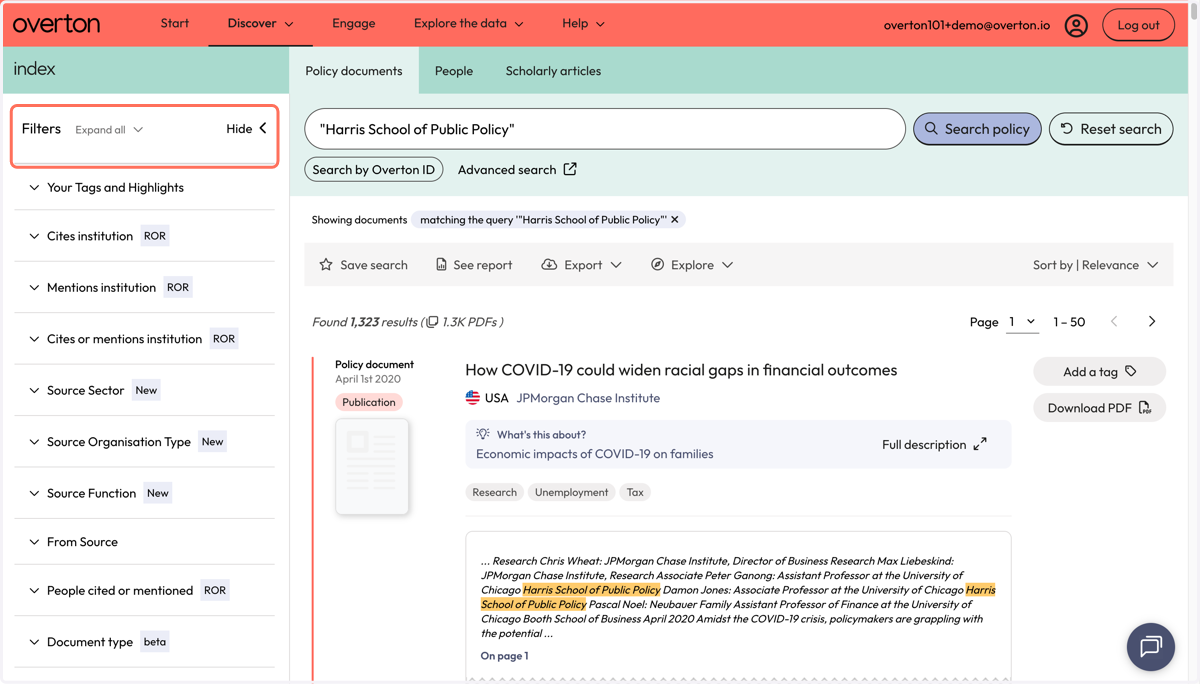The height and width of the screenshot is (684, 1200).
Task: Open the Export dropdown
Action: click(x=581, y=265)
